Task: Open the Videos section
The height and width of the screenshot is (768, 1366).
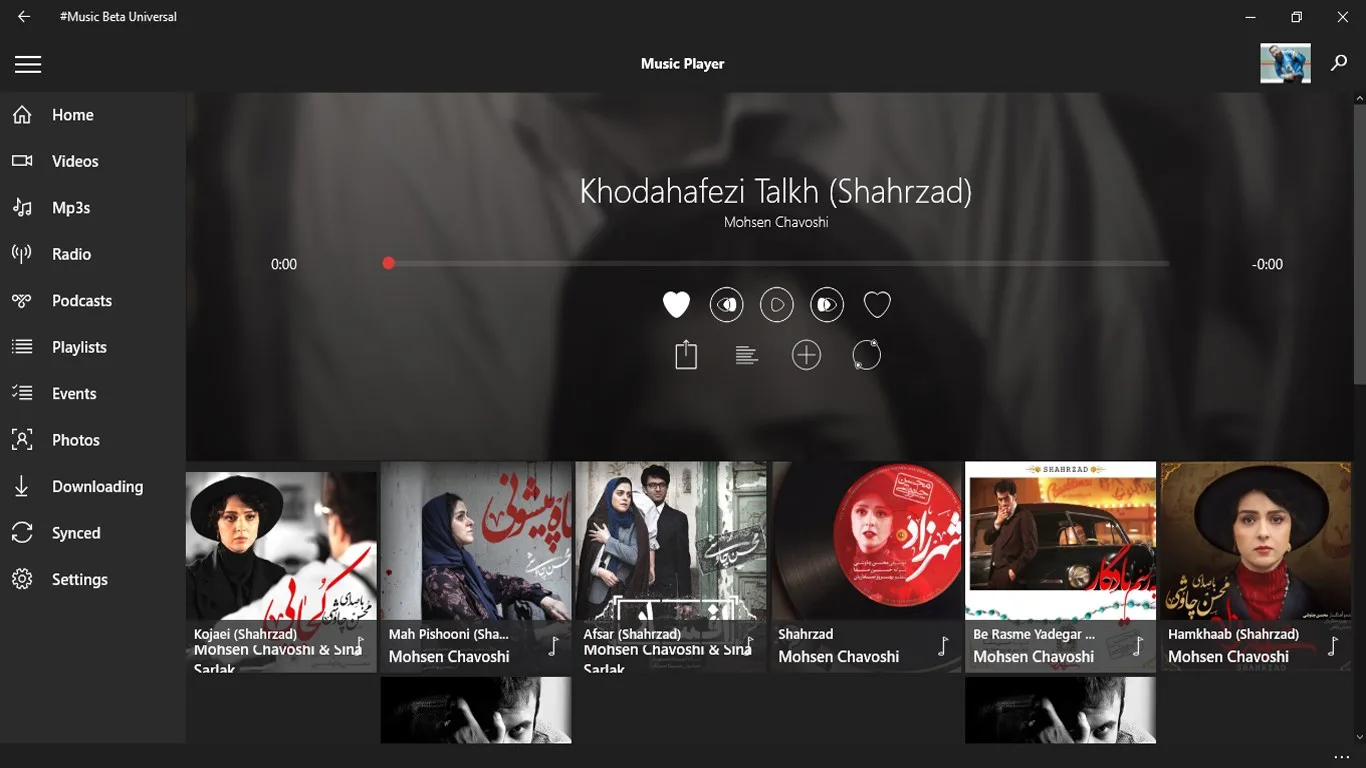Action: click(75, 161)
